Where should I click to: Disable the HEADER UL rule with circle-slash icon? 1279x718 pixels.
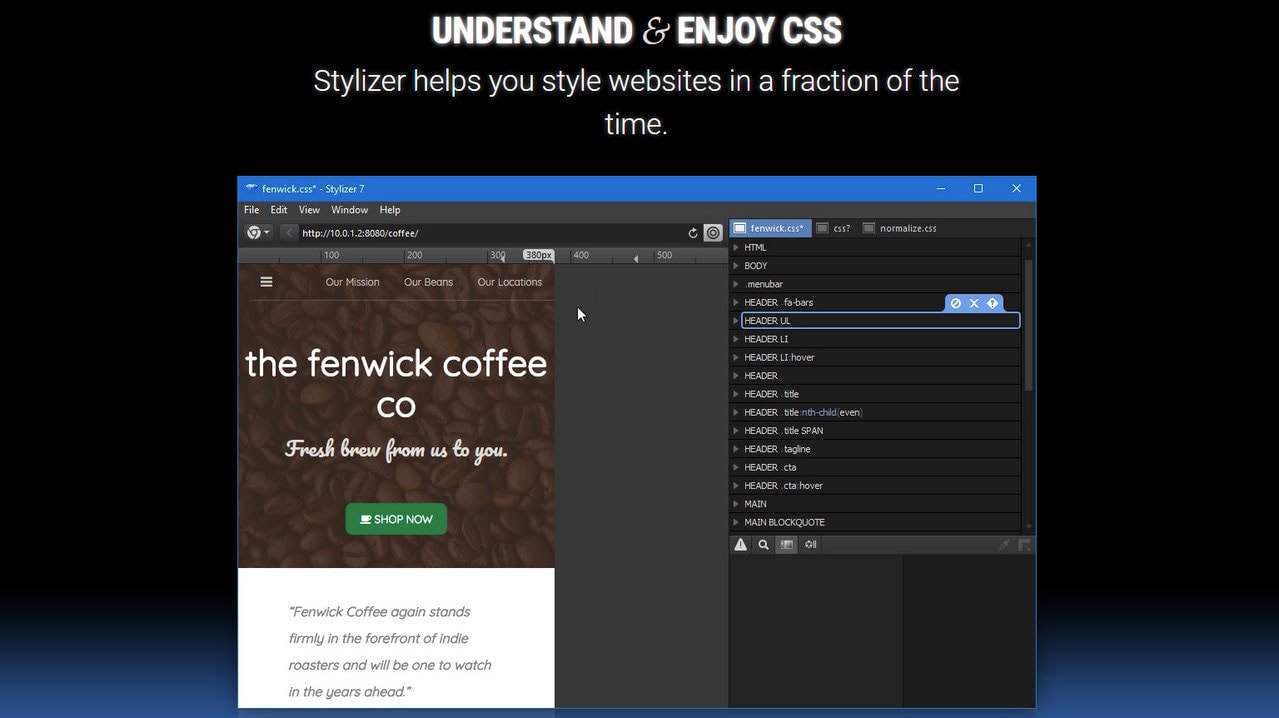click(955, 303)
